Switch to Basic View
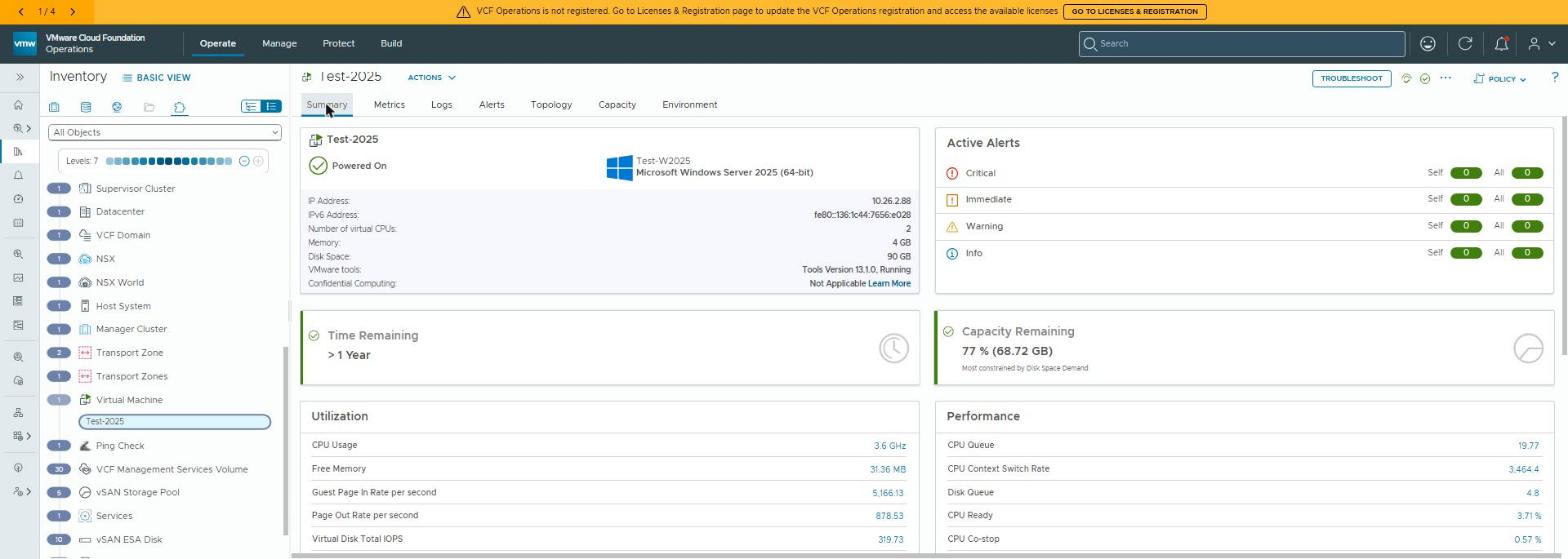1568x559 pixels. click(156, 78)
